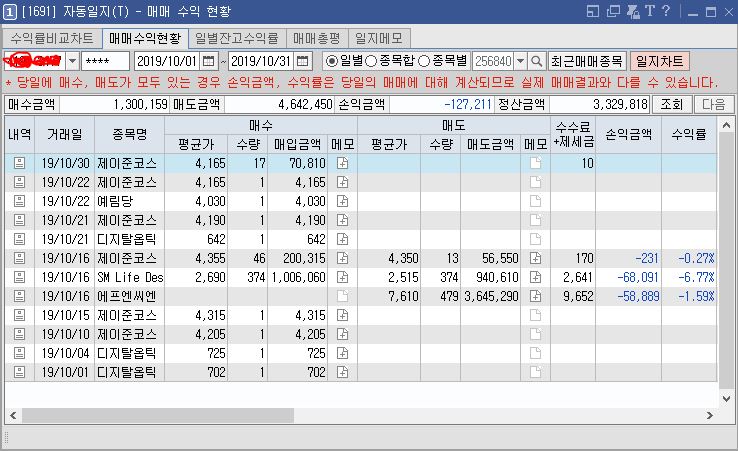Screen dimensions: 738x451
Task: Expand the stock code 256840 dropdown
Action: (x=520, y=61)
